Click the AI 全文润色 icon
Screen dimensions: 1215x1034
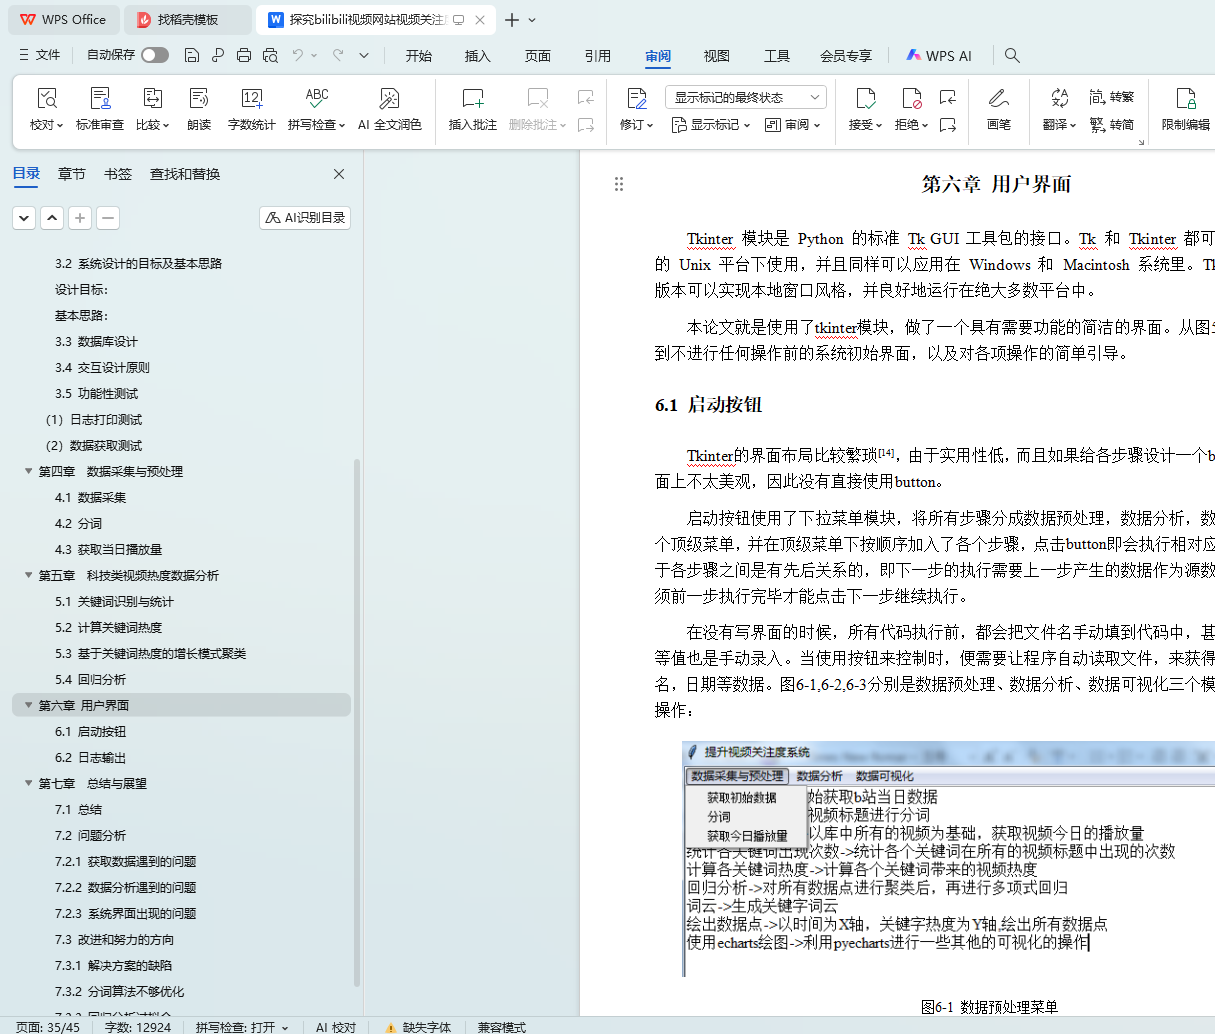click(x=389, y=99)
